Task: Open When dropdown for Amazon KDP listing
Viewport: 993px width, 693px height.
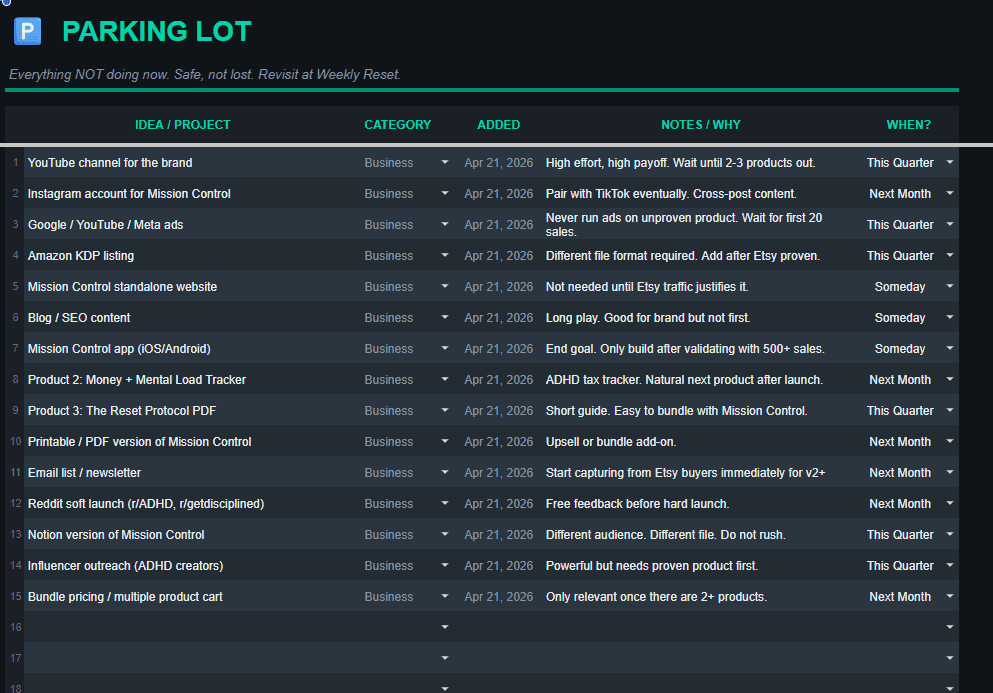Action: coord(949,255)
